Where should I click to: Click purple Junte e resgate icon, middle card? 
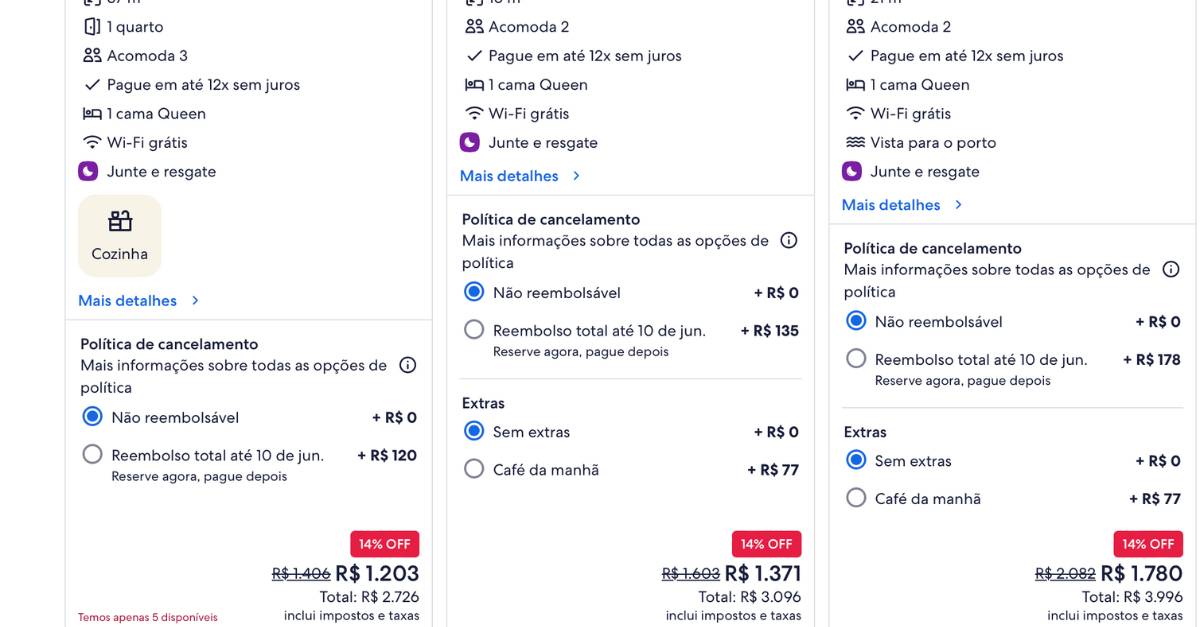pos(470,142)
